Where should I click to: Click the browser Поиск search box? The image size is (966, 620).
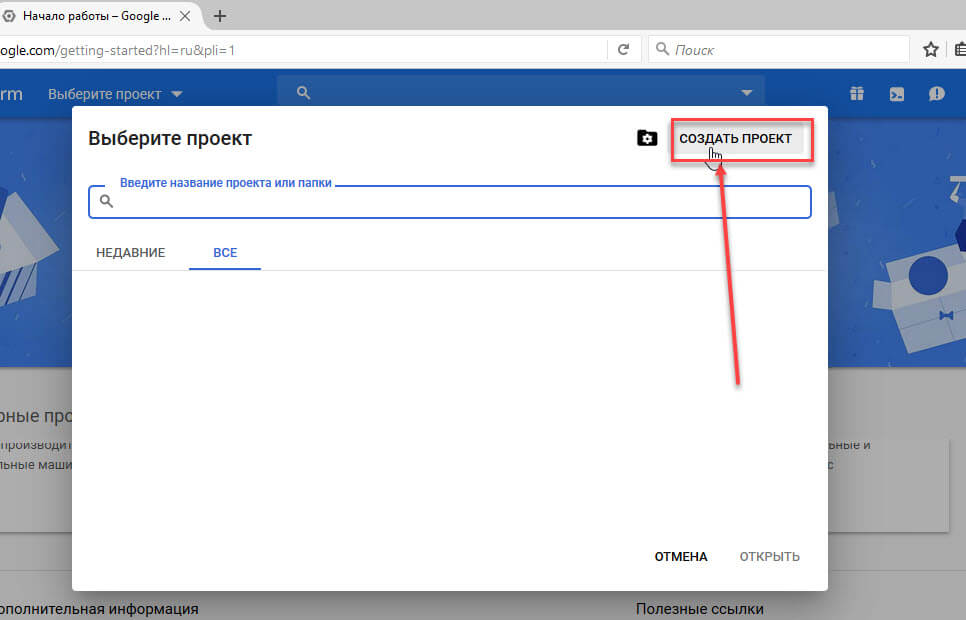pyautogui.click(x=779, y=49)
